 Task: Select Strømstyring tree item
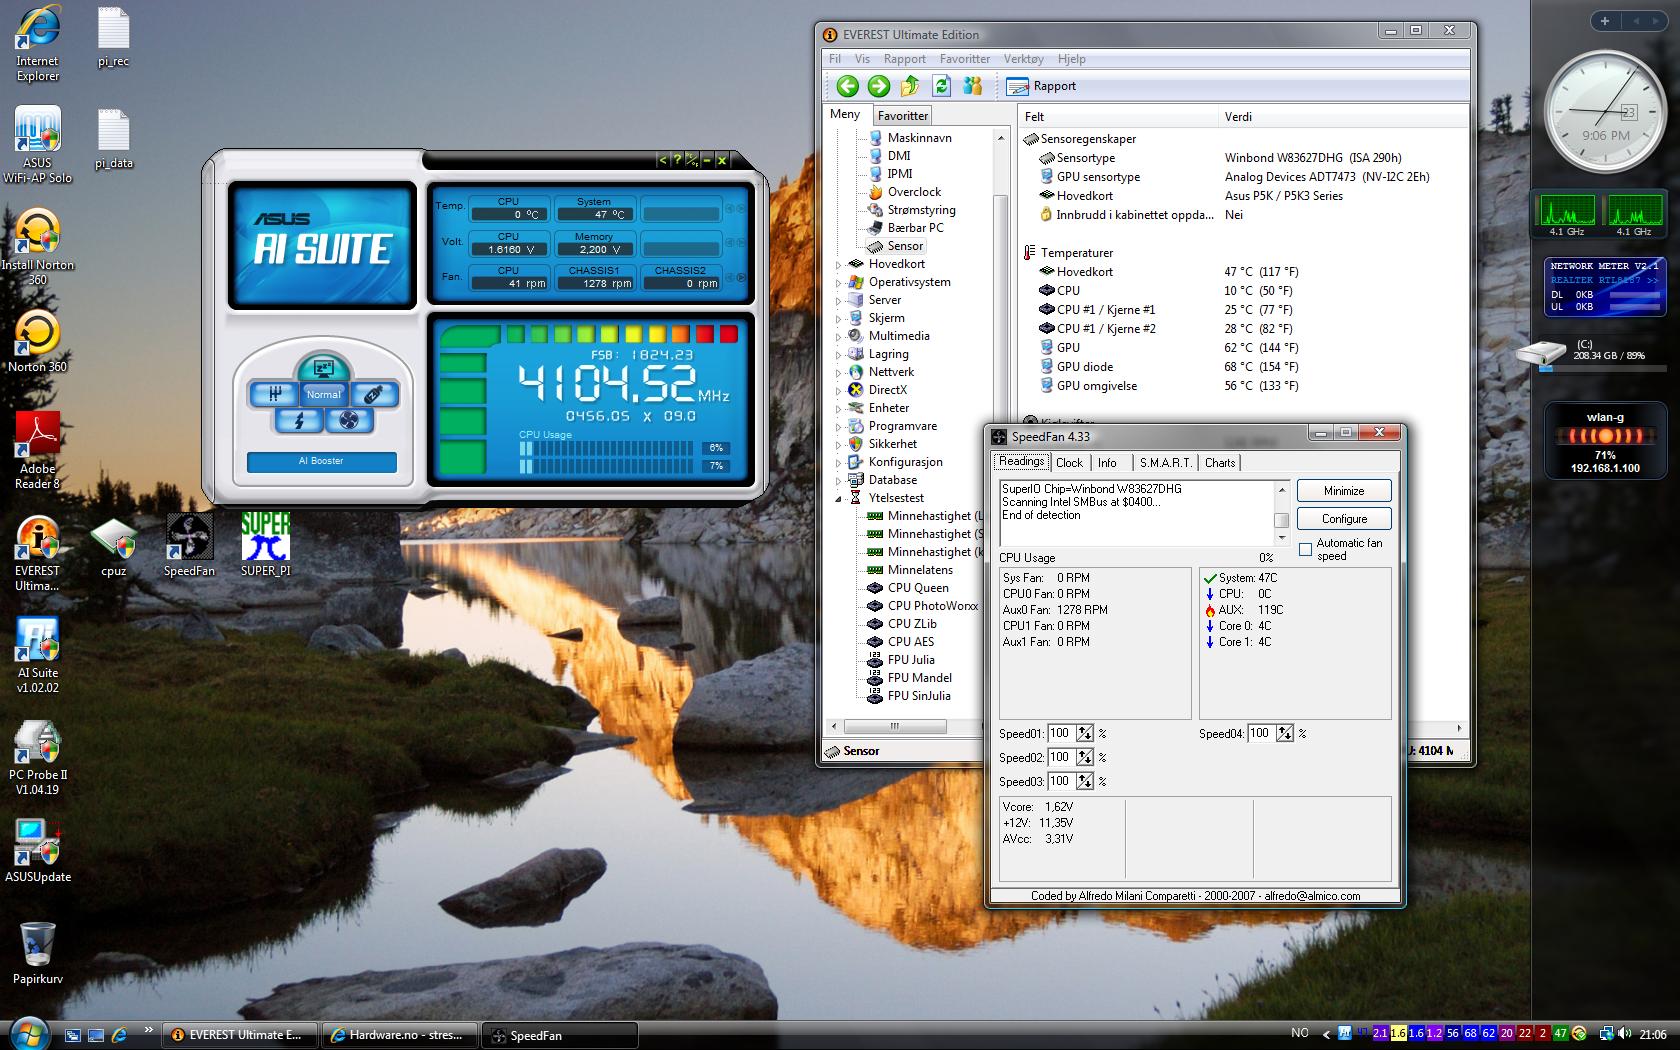tap(921, 210)
